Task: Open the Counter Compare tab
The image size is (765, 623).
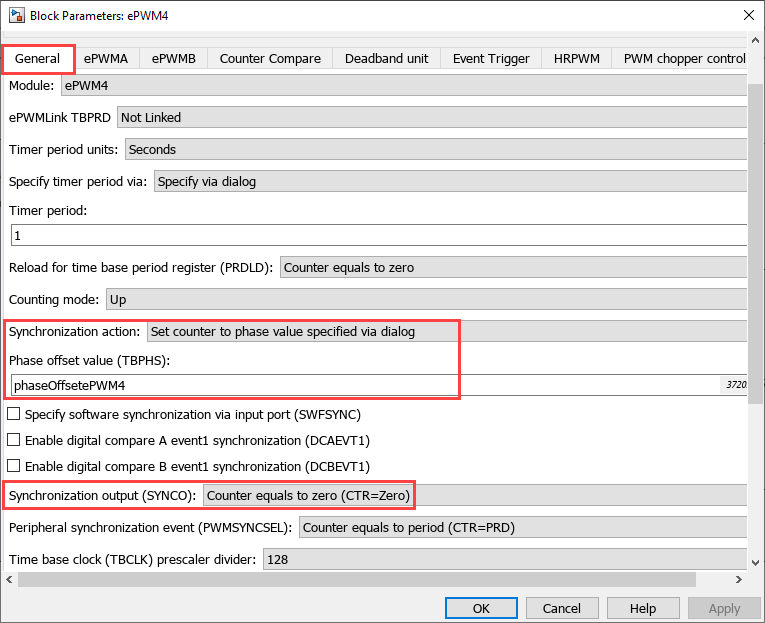Action: pos(270,59)
